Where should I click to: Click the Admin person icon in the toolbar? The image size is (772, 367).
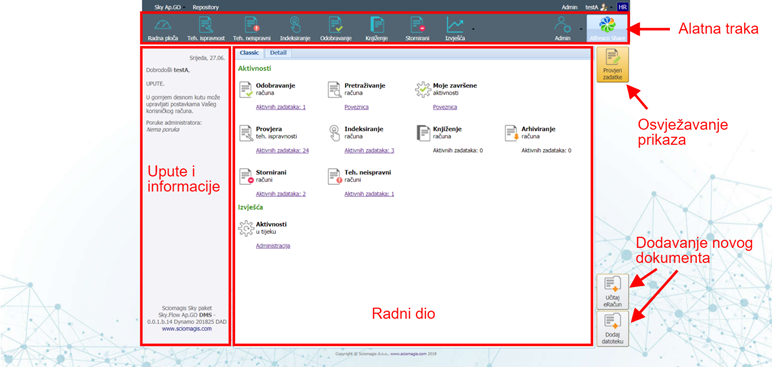point(562,25)
